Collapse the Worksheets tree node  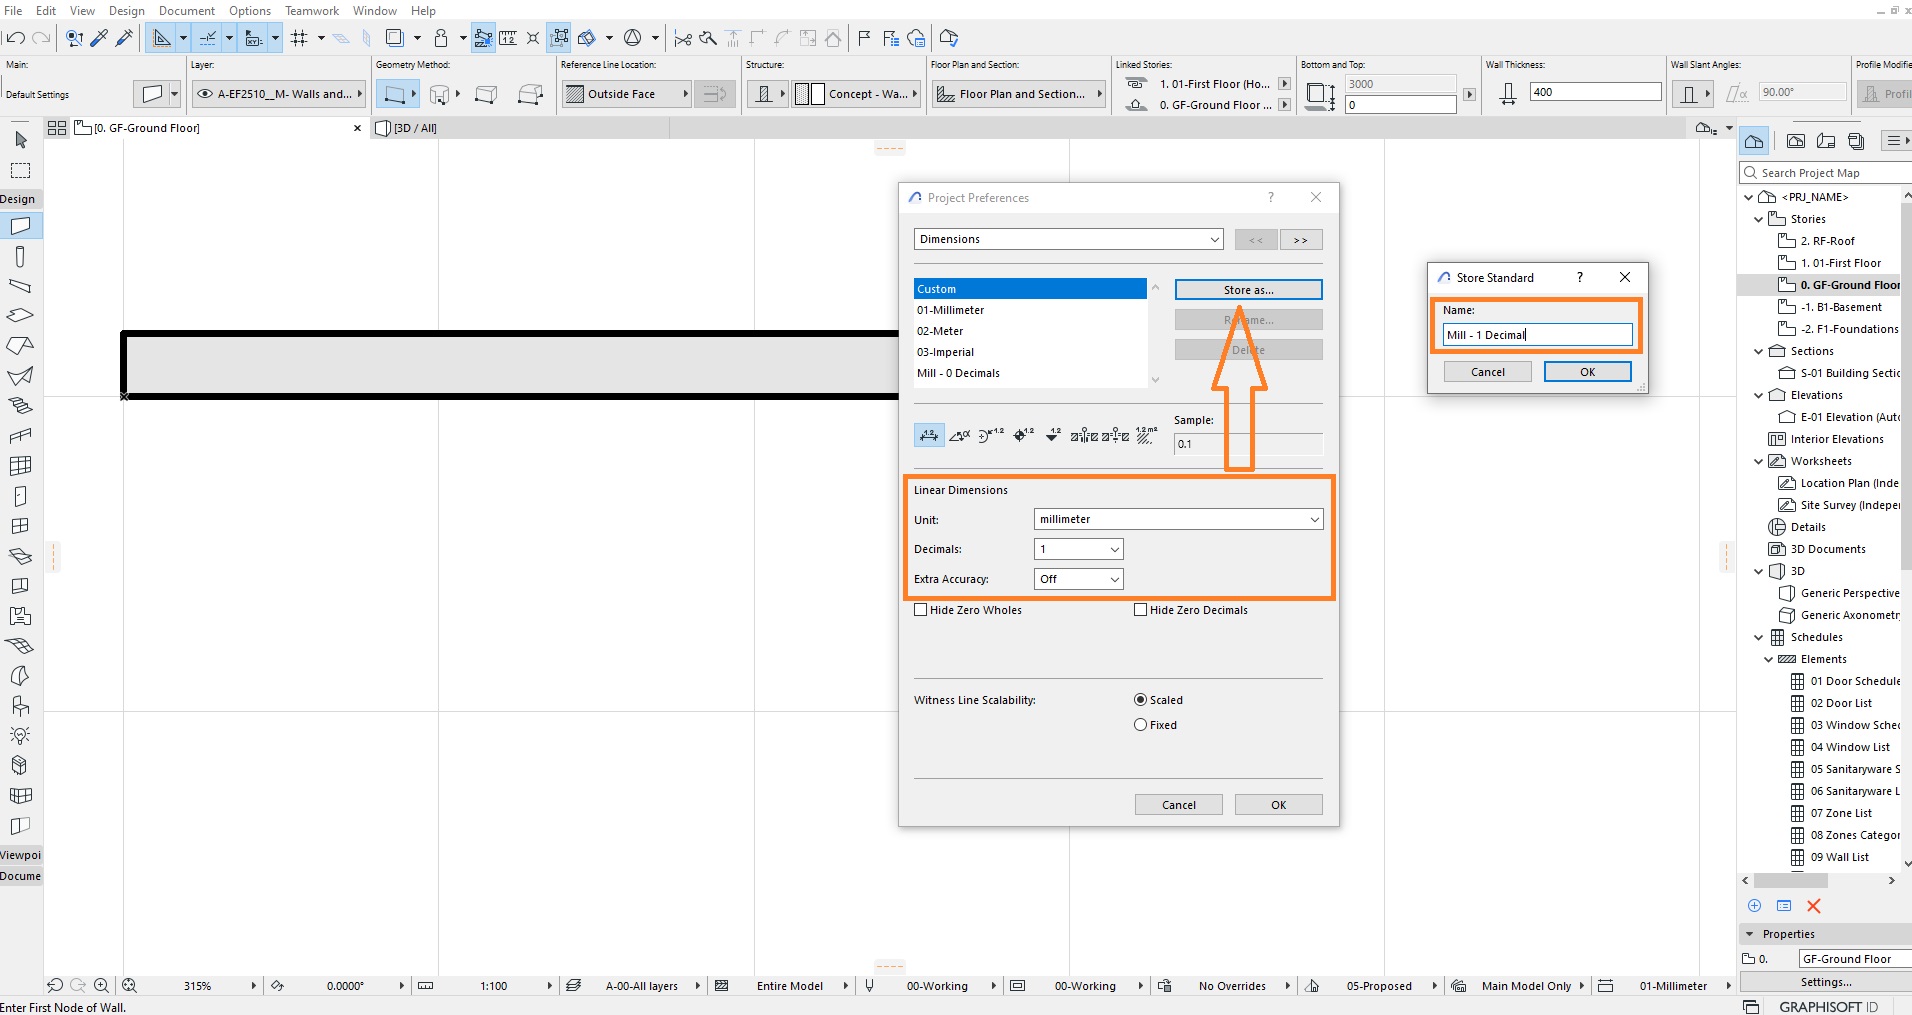[1759, 461]
